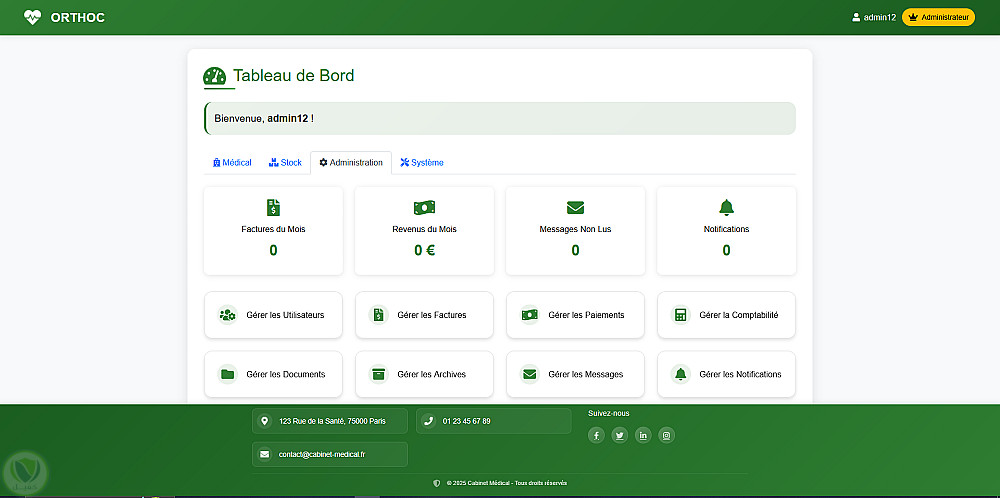Click the Notifications bell icon in stats card

(726, 207)
